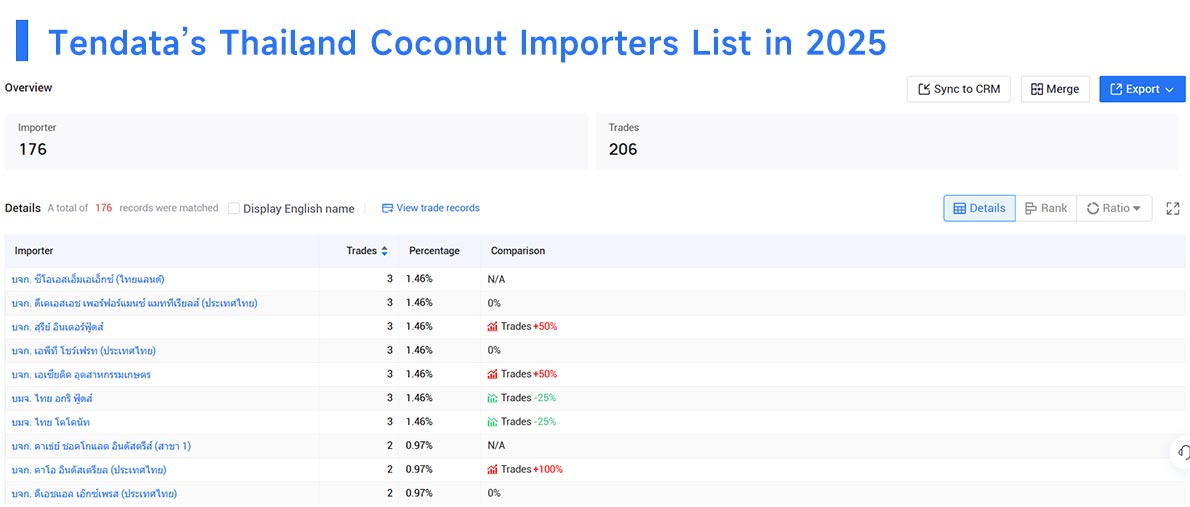The image size is (1190, 507).
Task: Click trend icon in เอเชียติค อุตสาหกรรมเกษตร row
Action: pos(492,374)
